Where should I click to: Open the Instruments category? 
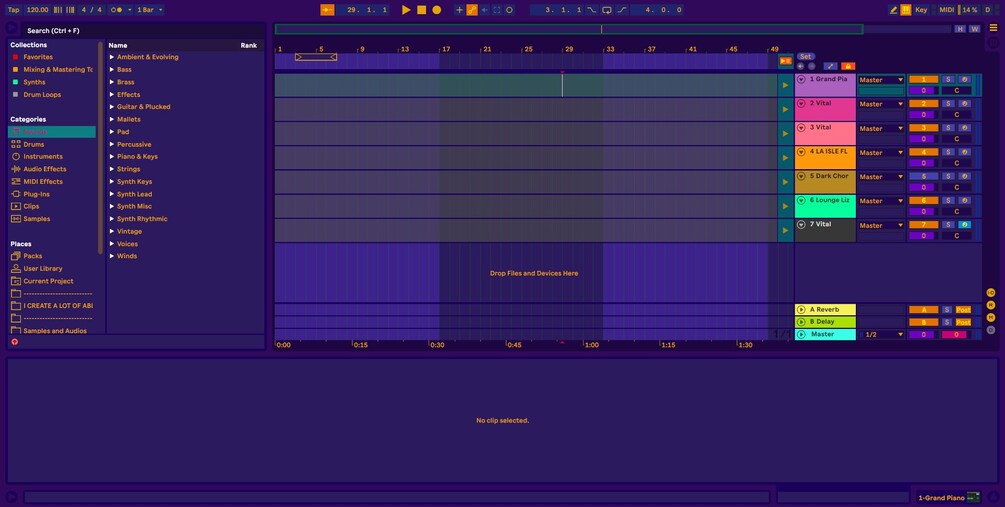(x=43, y=156)
